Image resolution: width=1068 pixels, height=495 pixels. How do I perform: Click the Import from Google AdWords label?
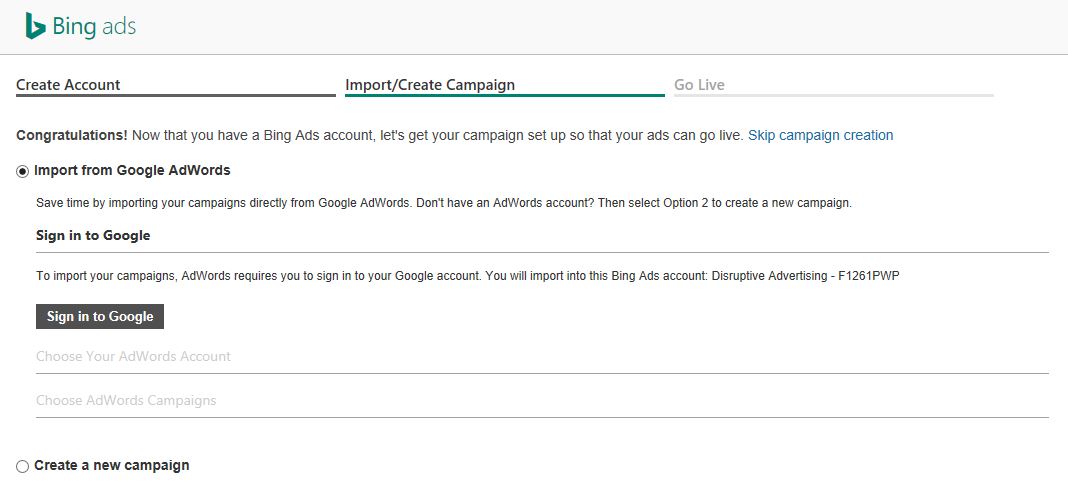tap(132, 170)
